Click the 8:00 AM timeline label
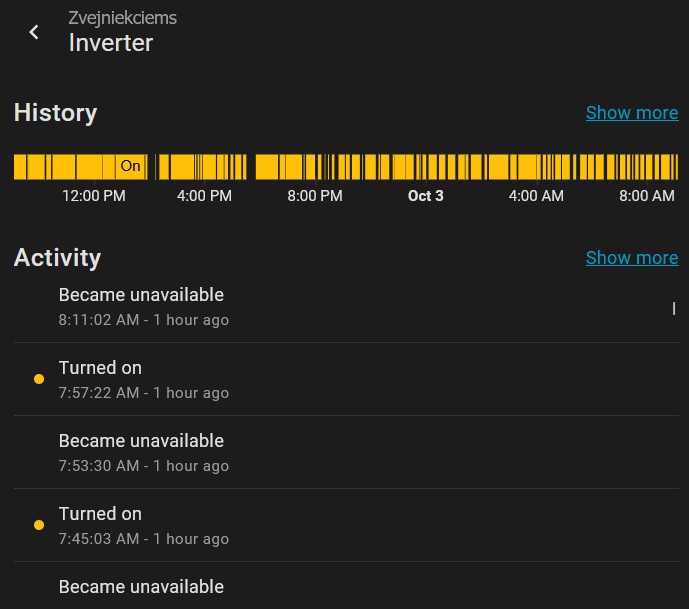689x609 pixels. click(x=647, y=196)
